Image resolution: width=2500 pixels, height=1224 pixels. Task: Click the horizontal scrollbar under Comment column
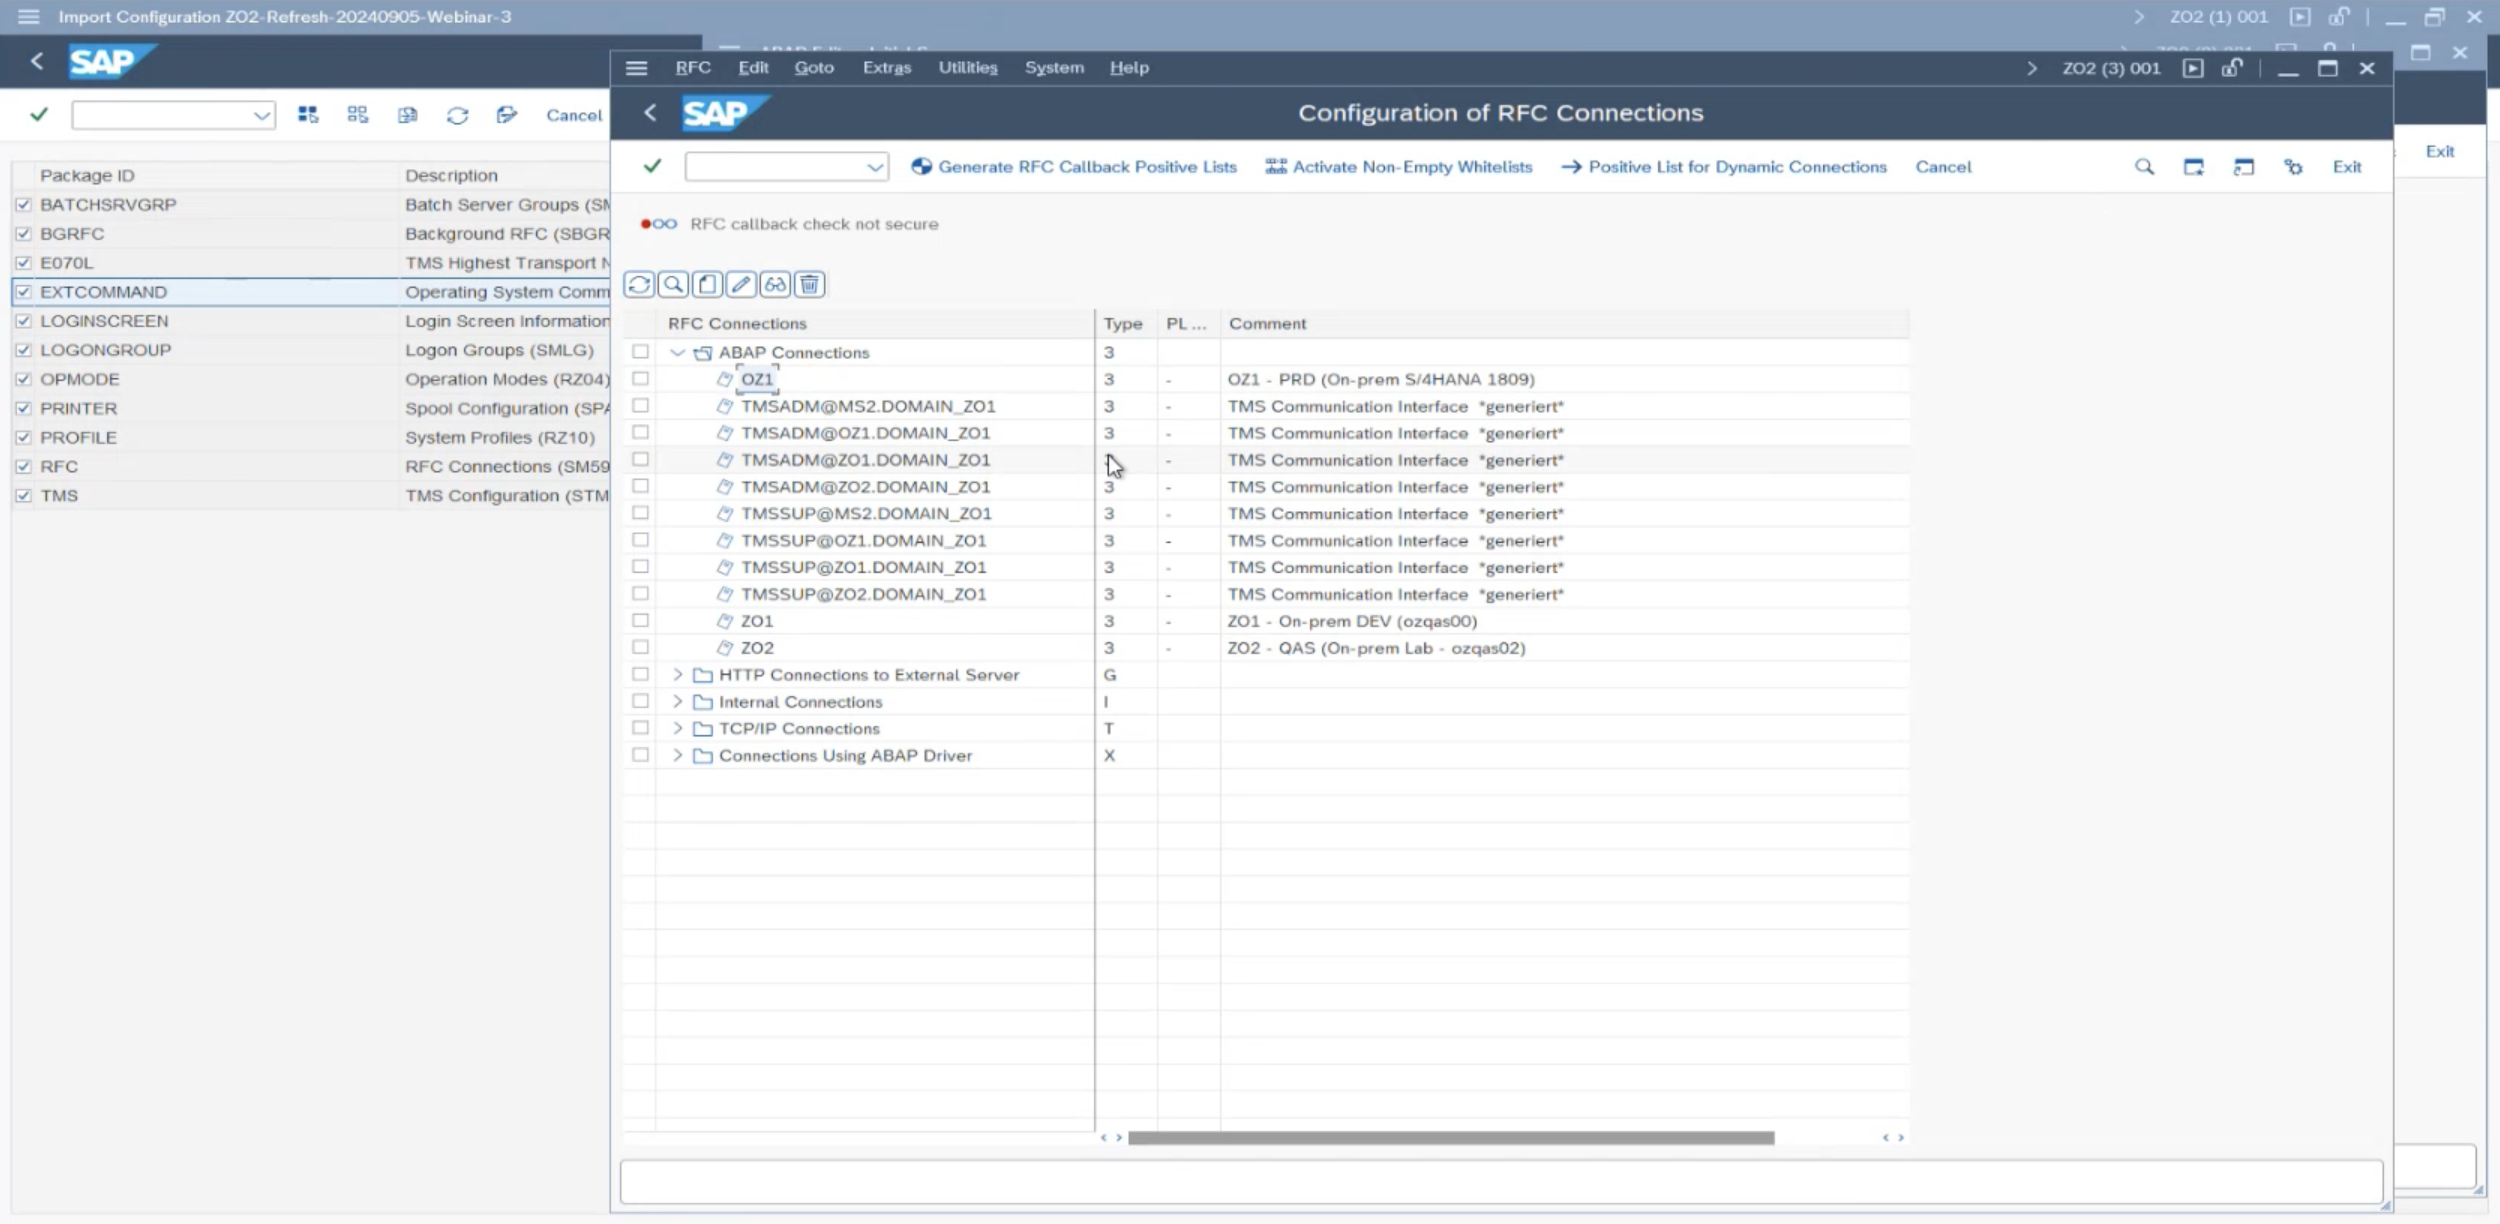tap(1450, 1138)
